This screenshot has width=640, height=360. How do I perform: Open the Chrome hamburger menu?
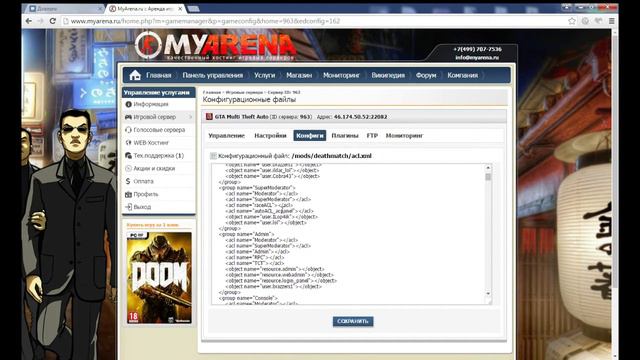point(611,21)
